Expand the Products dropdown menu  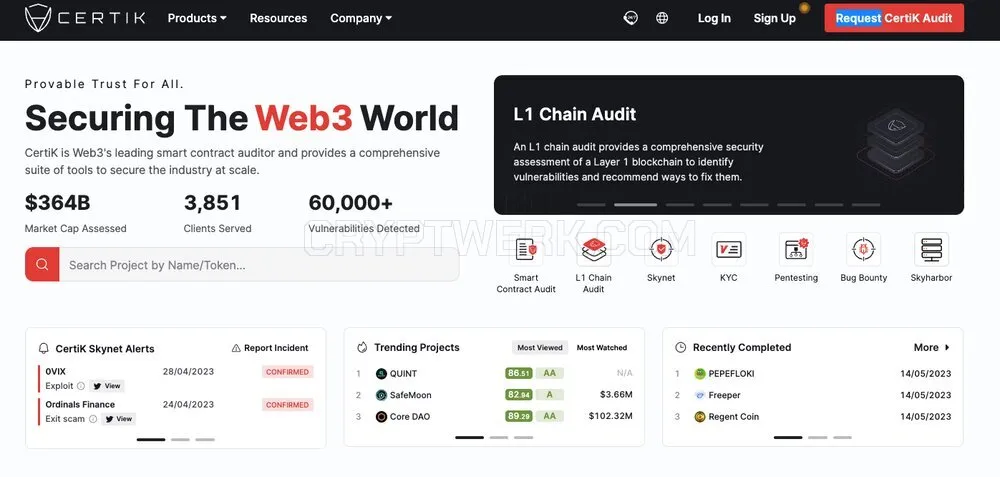coord(196,18)
